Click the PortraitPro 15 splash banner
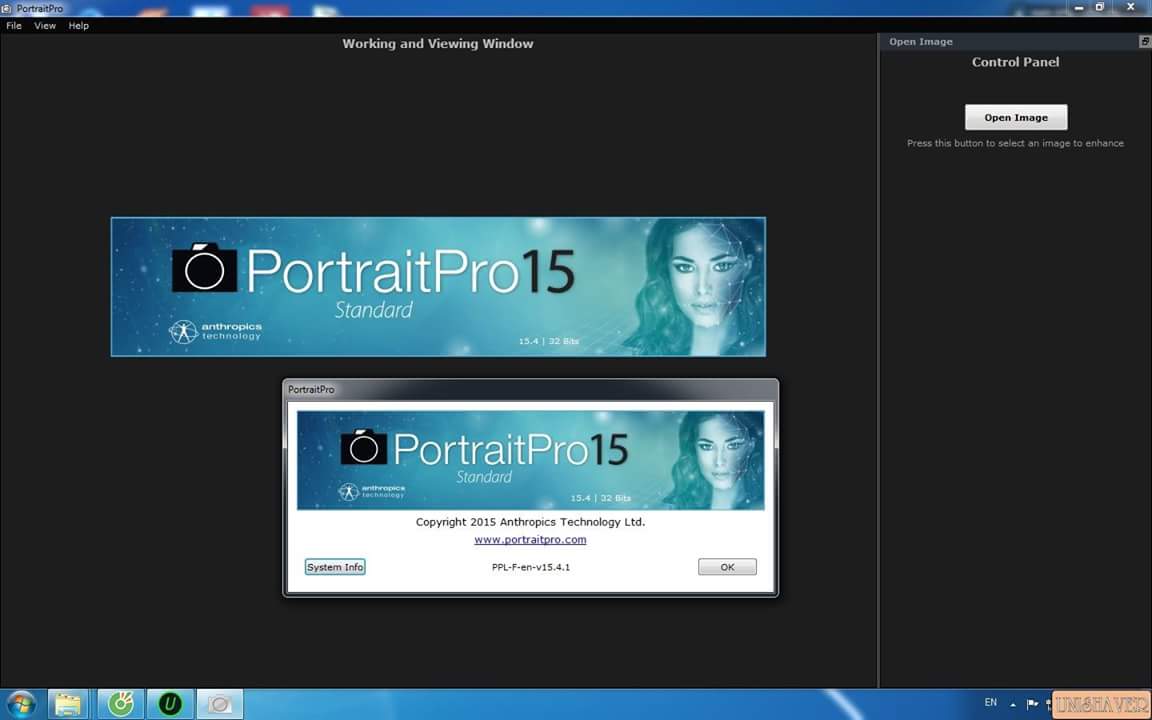Viewport: 1152px width, 720px height. 439,287
